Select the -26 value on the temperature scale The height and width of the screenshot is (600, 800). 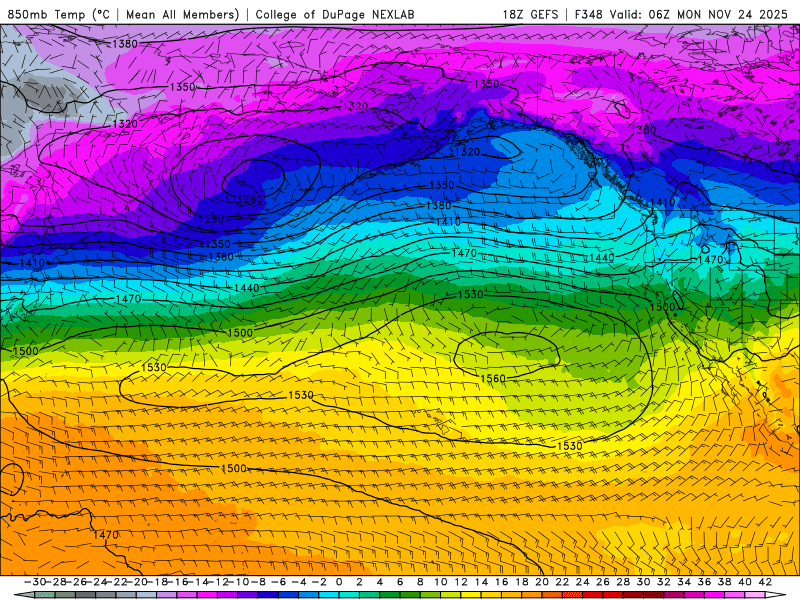(76, 582)
